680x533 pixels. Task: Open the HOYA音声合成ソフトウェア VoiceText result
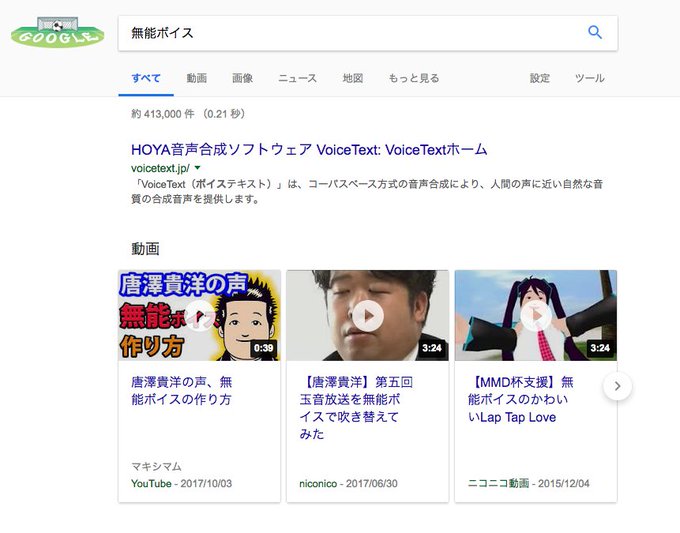[309, 150]
